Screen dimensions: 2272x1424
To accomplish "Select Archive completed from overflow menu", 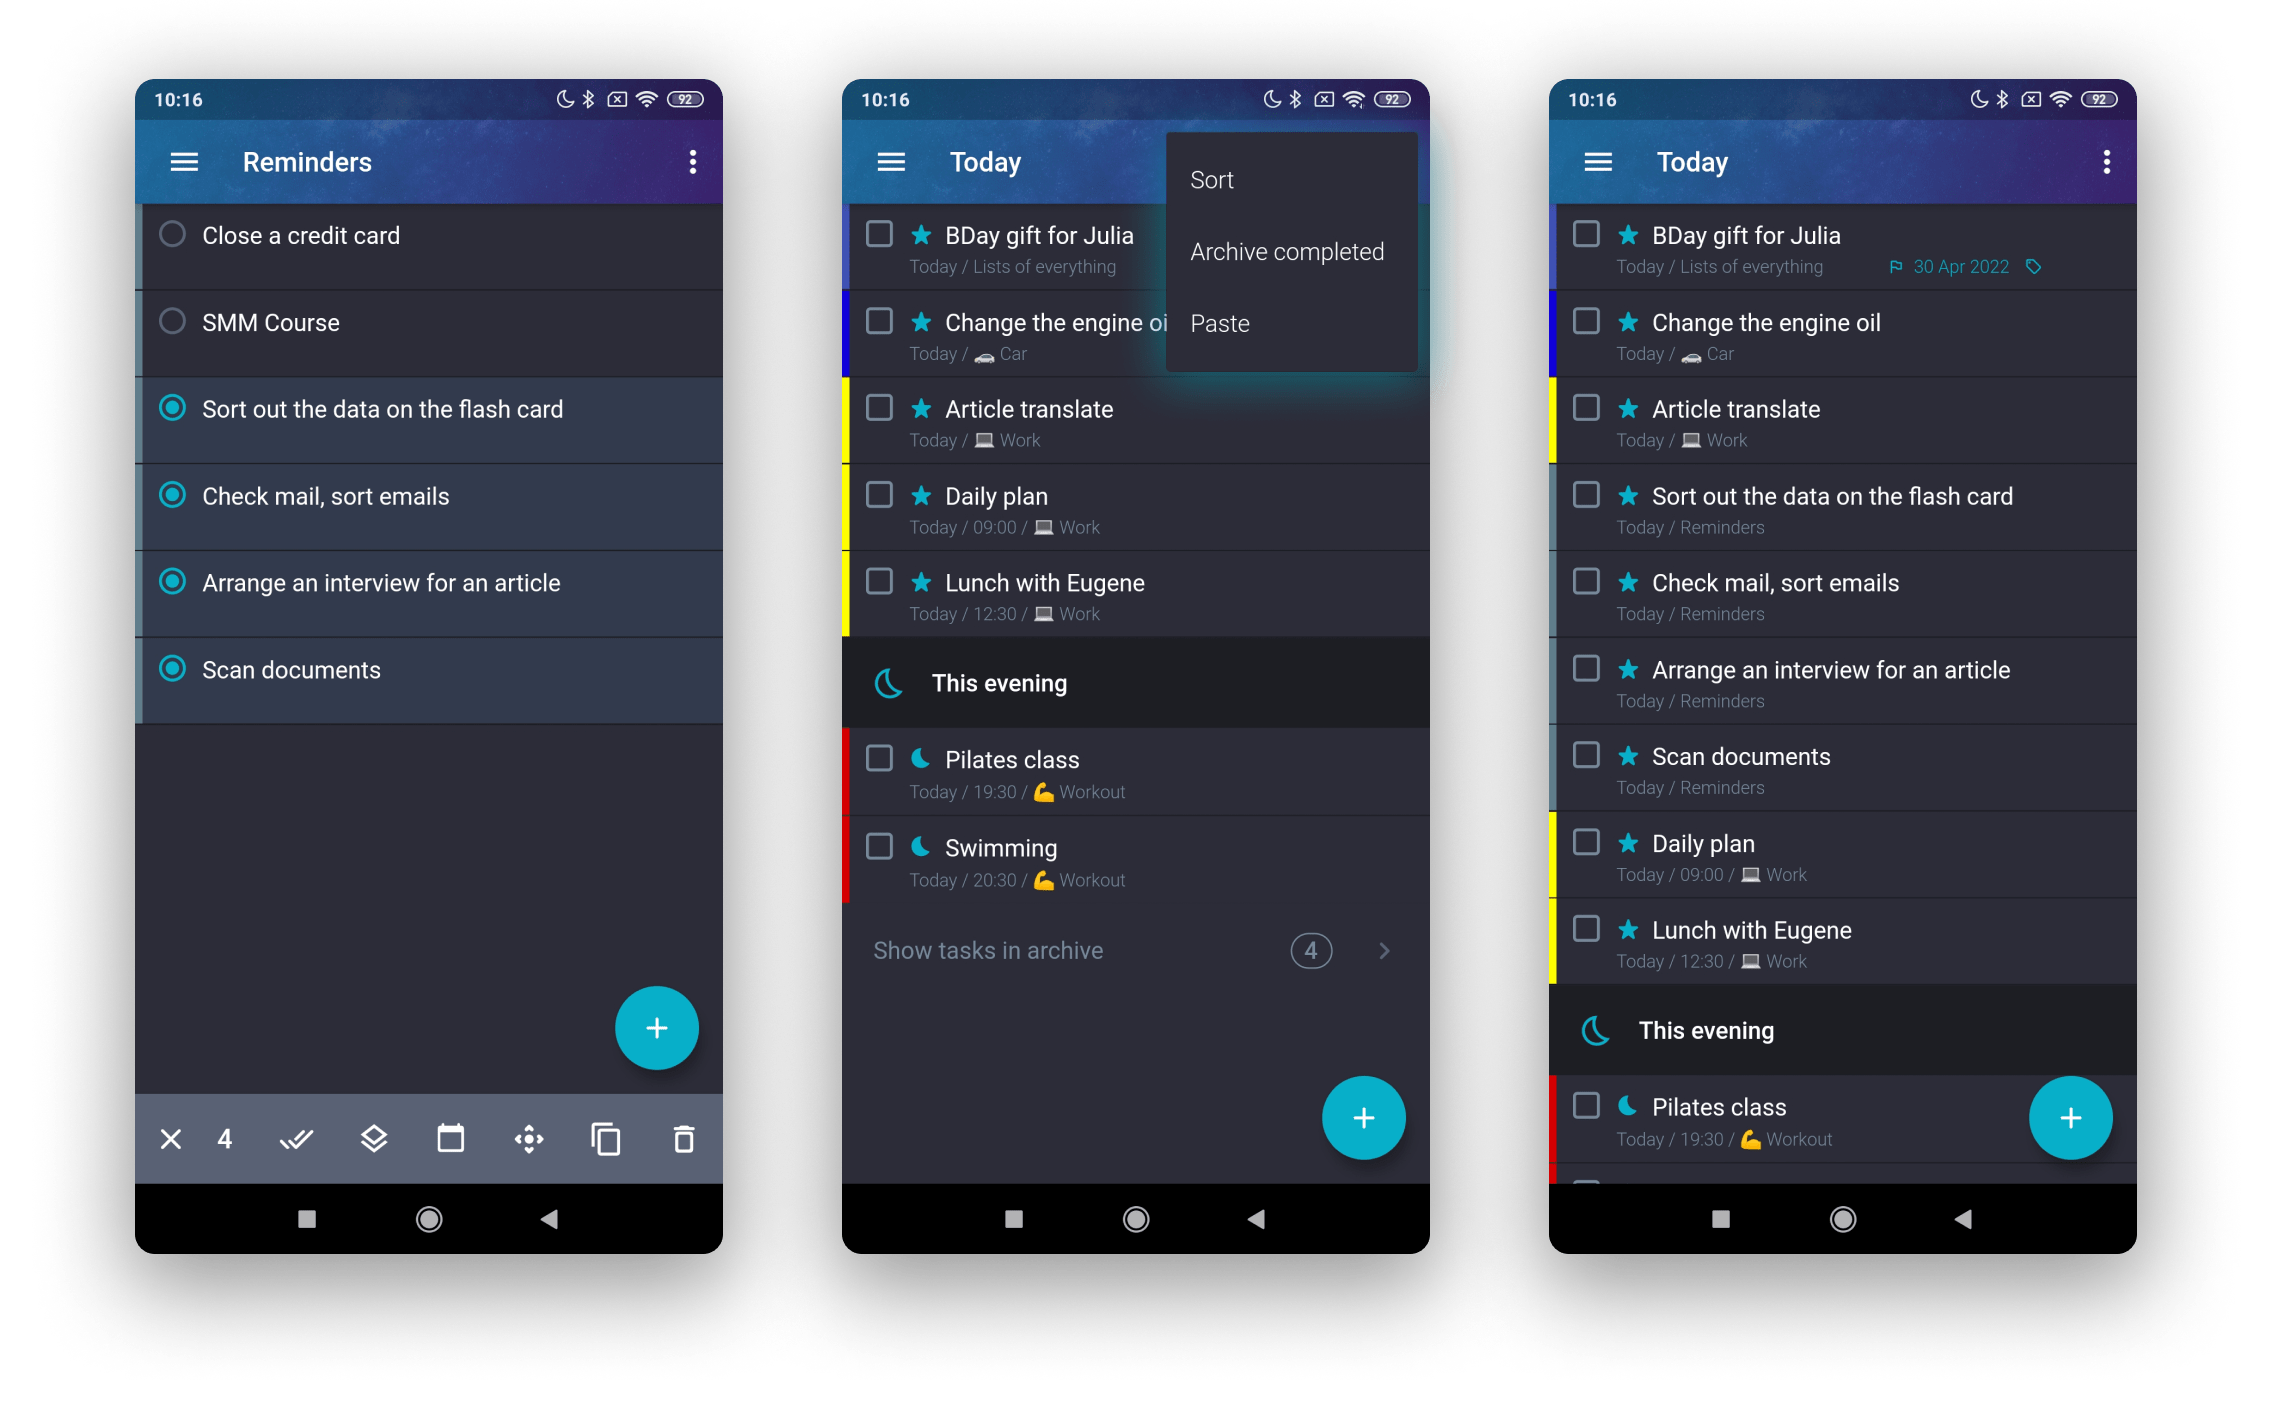I will [1284, 251].
